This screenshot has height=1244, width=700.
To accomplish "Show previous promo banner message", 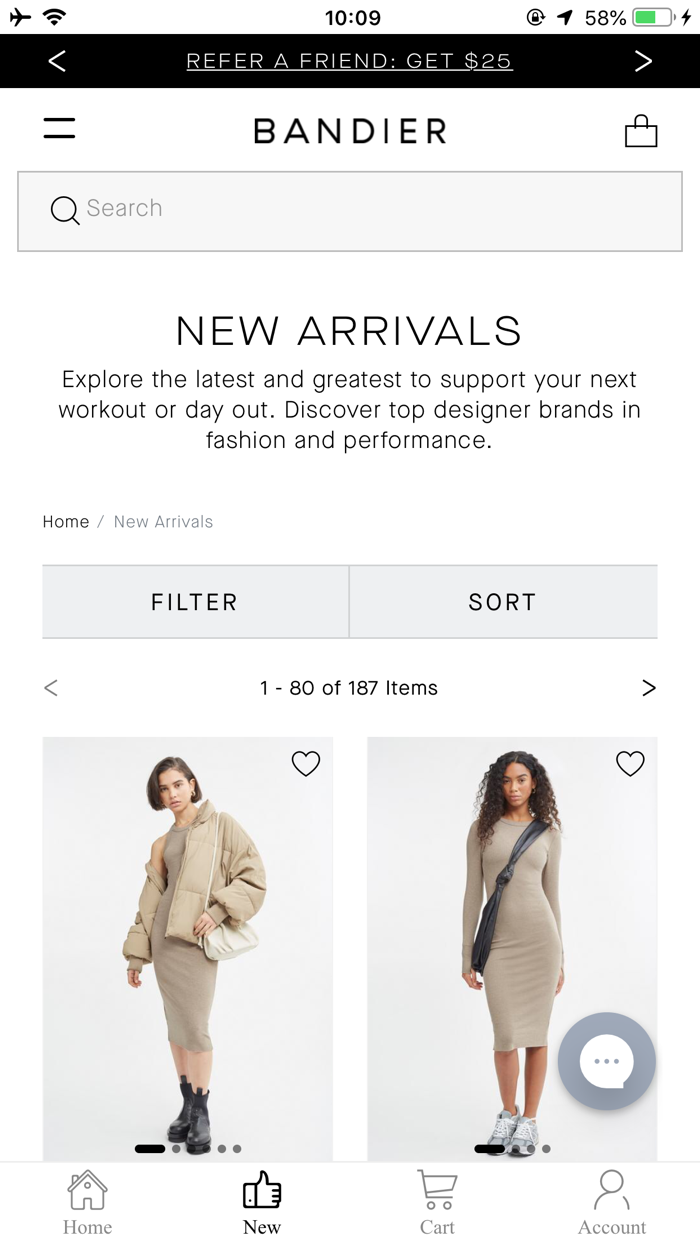I will pos(57,61).
